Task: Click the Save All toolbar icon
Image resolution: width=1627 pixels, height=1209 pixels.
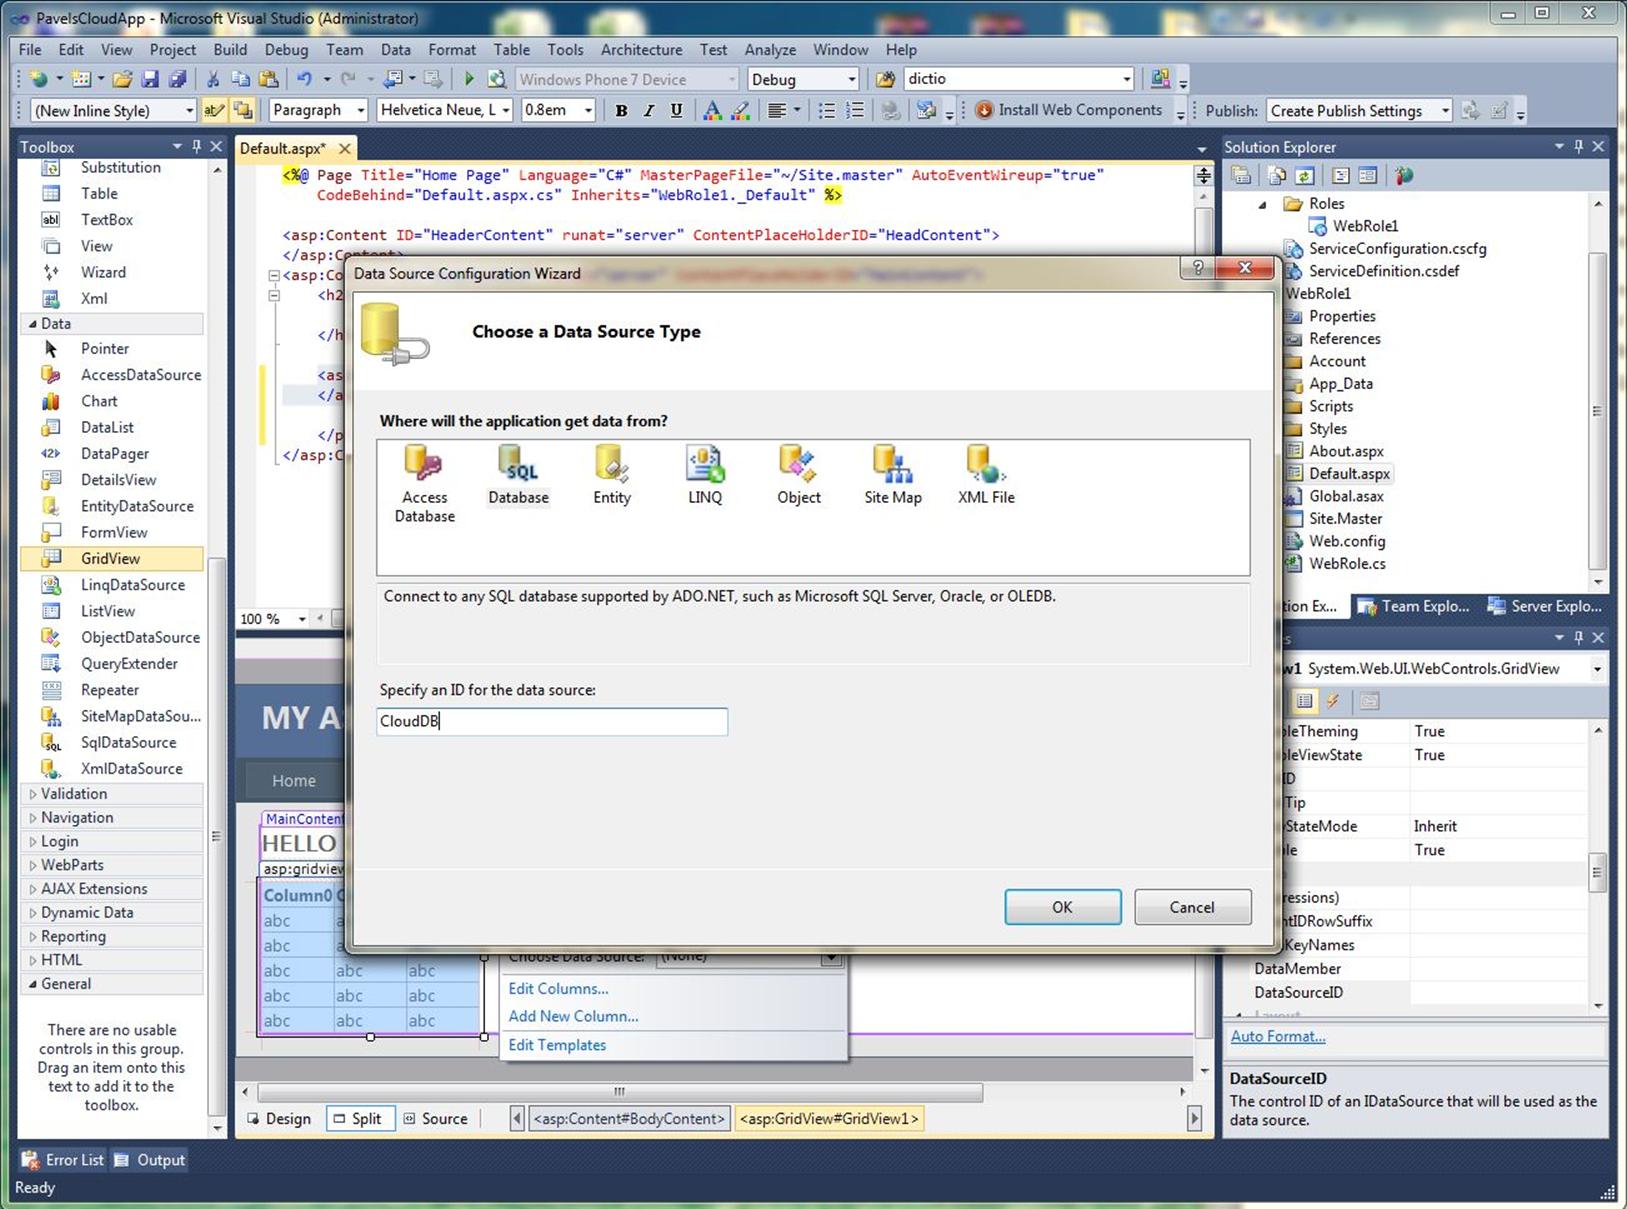Action: pyautogui.click(x=177, y=79)
